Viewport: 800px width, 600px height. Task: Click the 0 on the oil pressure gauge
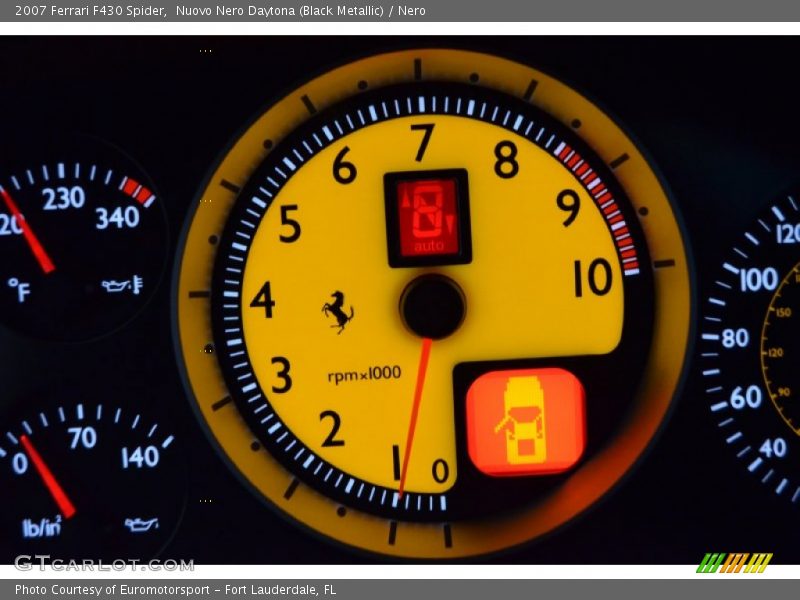pos(20,464)
